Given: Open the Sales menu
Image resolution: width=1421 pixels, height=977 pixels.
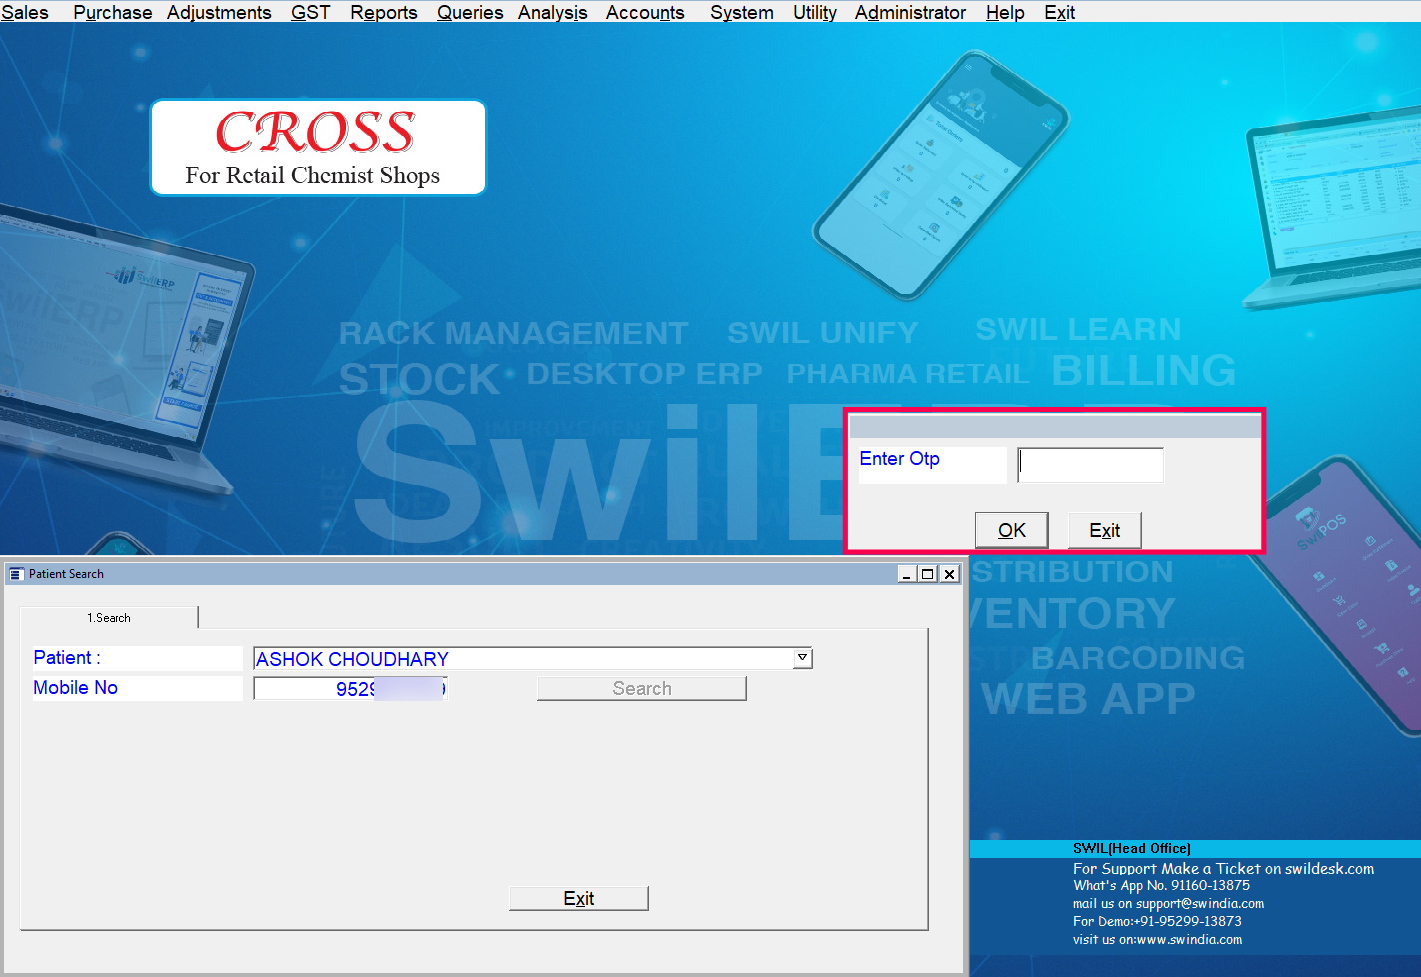Looking at the screenshot, I should point(25,12).
